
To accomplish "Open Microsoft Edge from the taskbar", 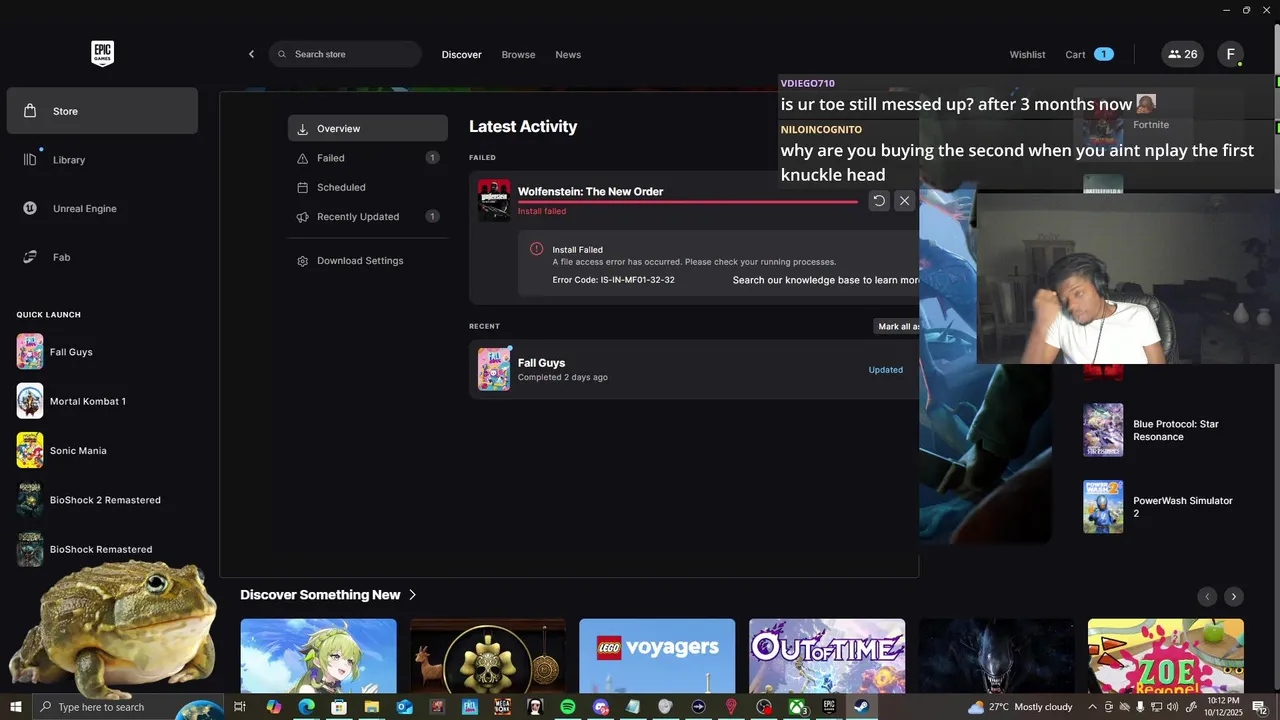I will (x=306, y=707).
